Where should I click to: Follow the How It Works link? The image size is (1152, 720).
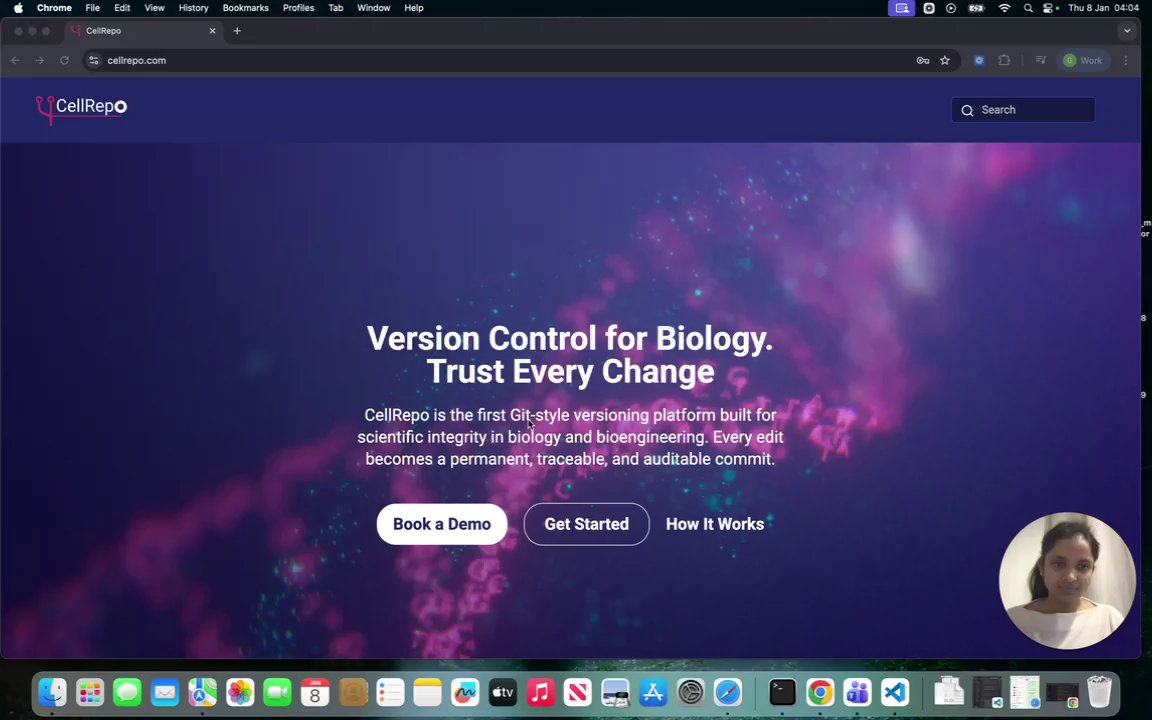pyautogui.click(x=715, y=524)
